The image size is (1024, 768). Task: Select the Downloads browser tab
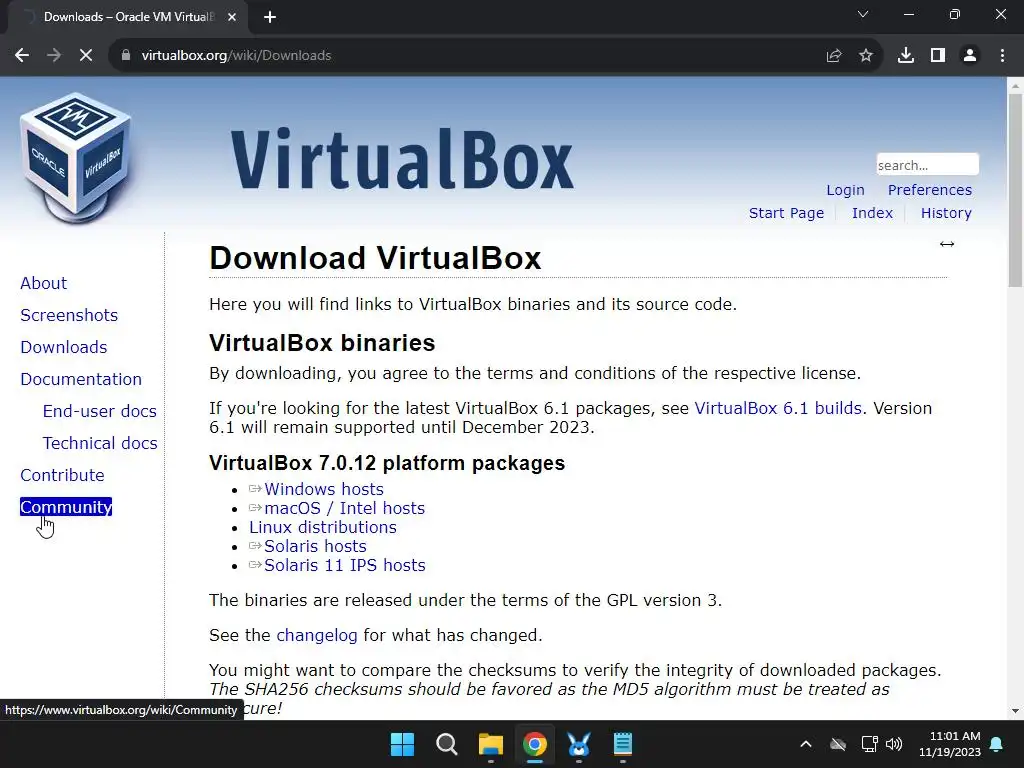coord(129,17)
